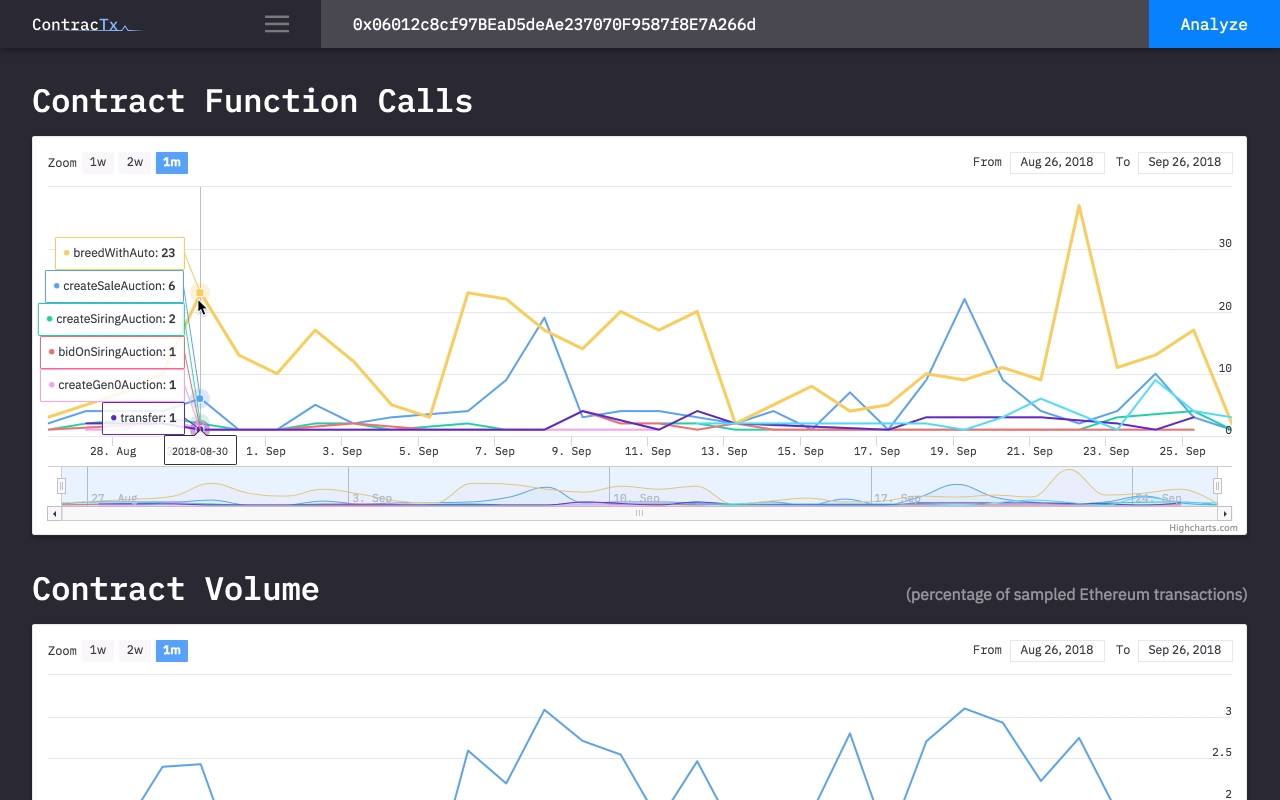Viewport: 1280px width, 800px height.
Task: Click the Highcharts.com credit link
Action: [1202, 527]
